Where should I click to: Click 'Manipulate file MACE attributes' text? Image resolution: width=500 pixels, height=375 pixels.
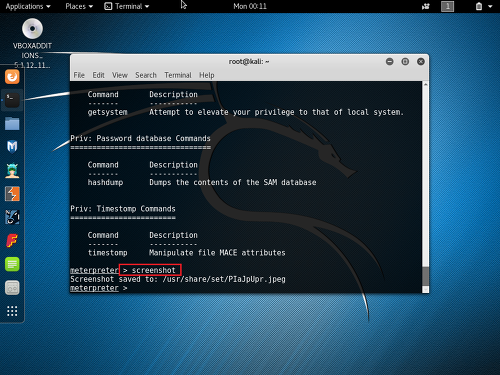point(217,253)
